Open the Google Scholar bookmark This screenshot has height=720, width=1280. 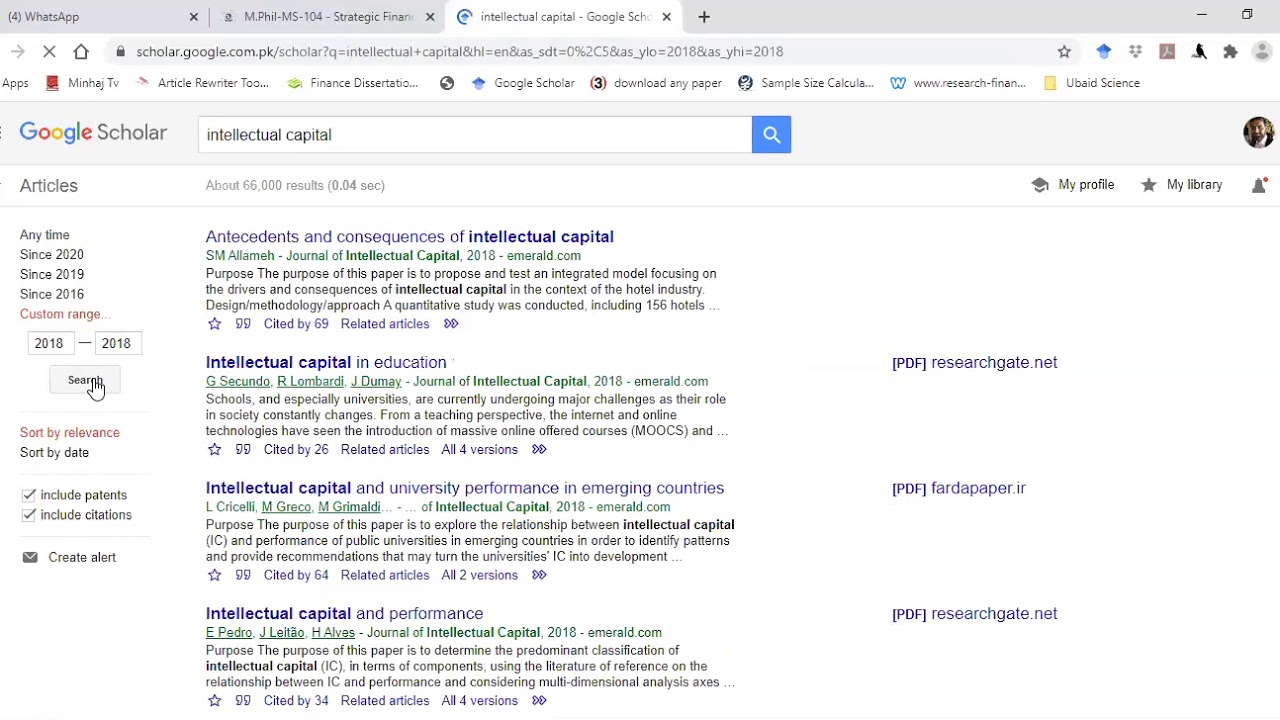[523, 83]
